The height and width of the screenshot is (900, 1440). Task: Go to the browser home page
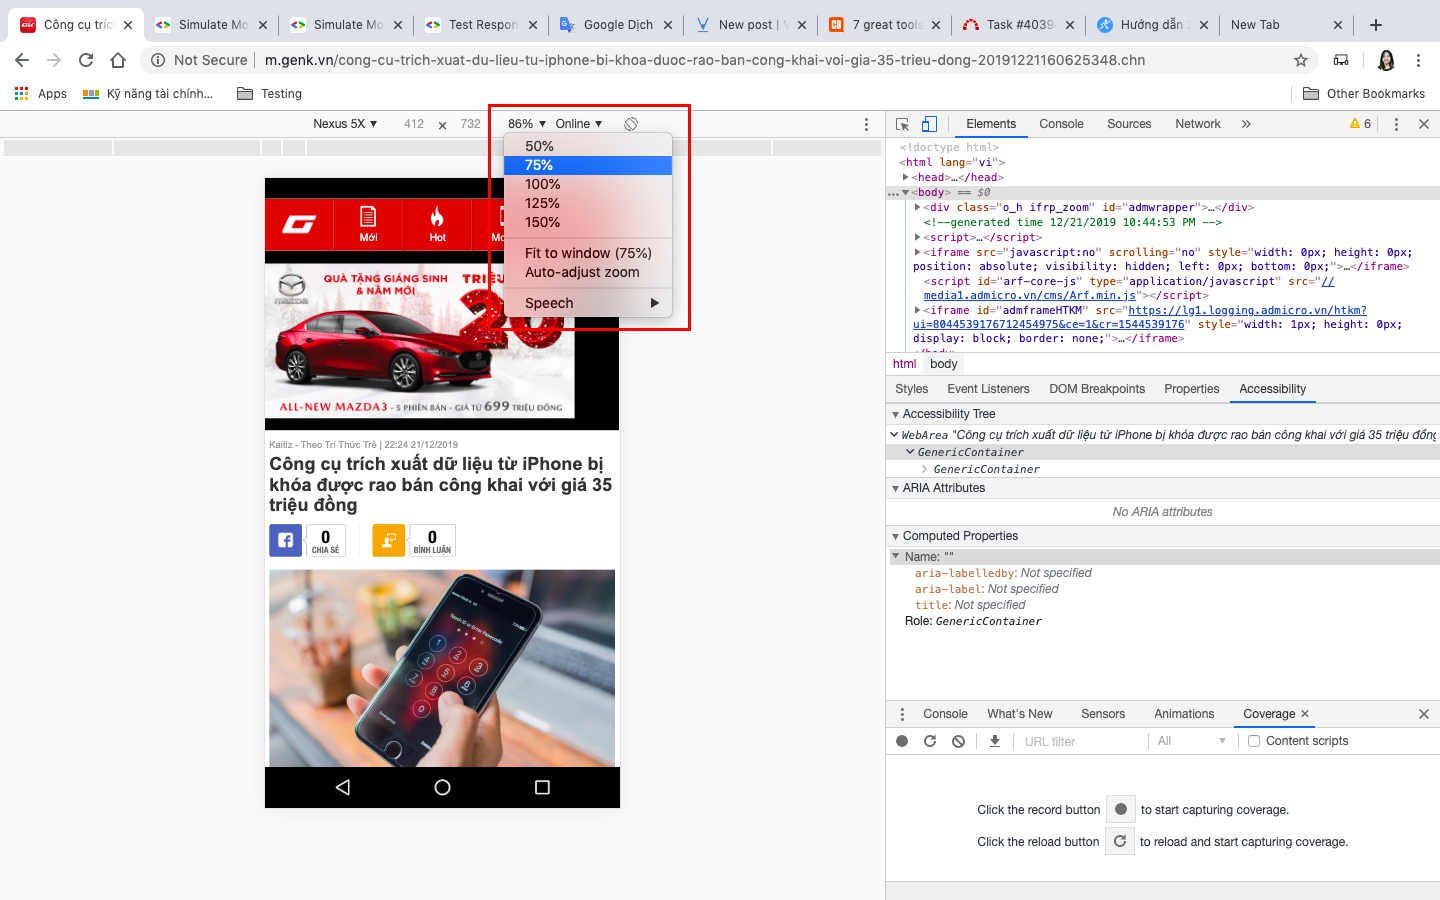click(118, 60)
